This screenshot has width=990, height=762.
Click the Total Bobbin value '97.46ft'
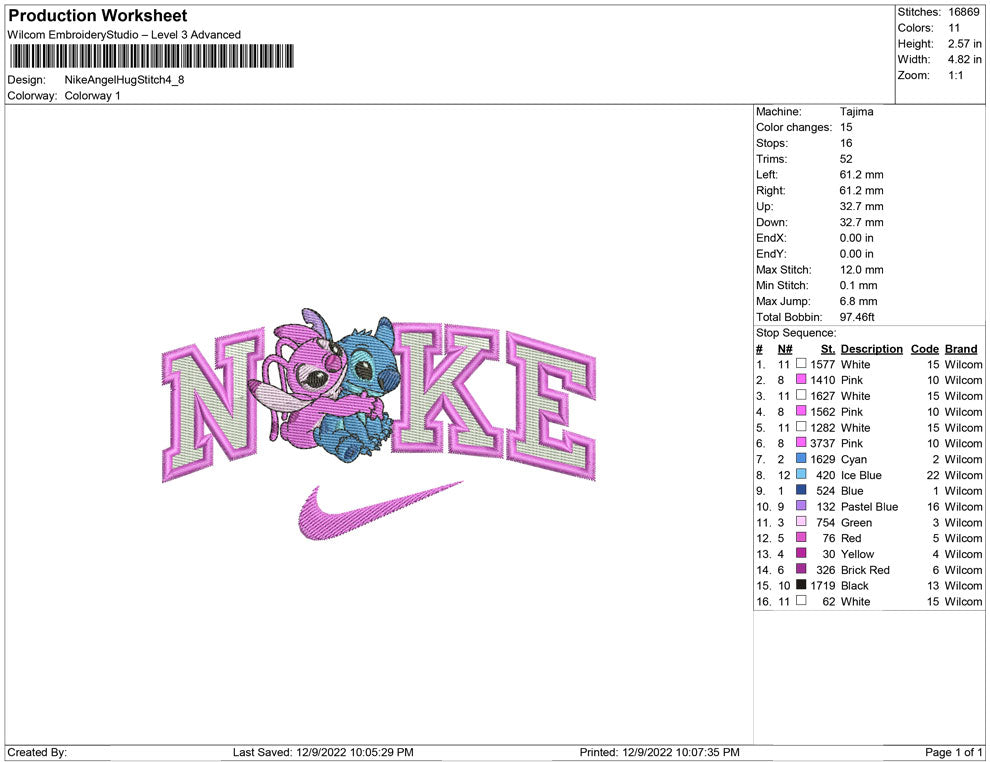[857, 317]
